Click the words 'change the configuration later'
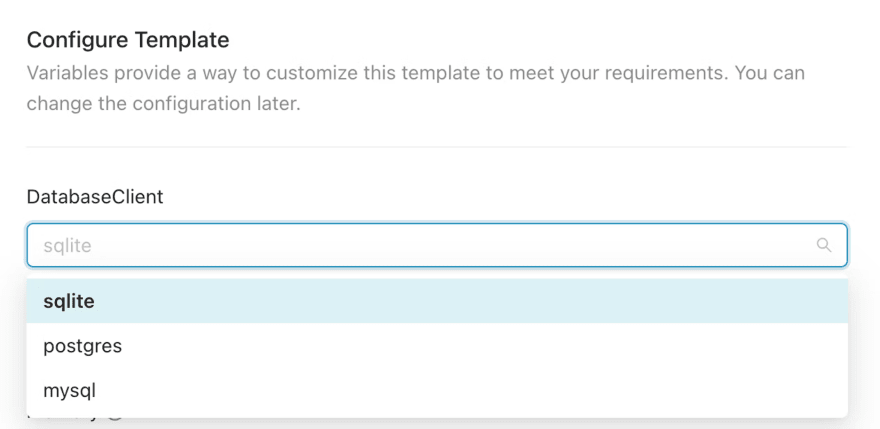 163,104
